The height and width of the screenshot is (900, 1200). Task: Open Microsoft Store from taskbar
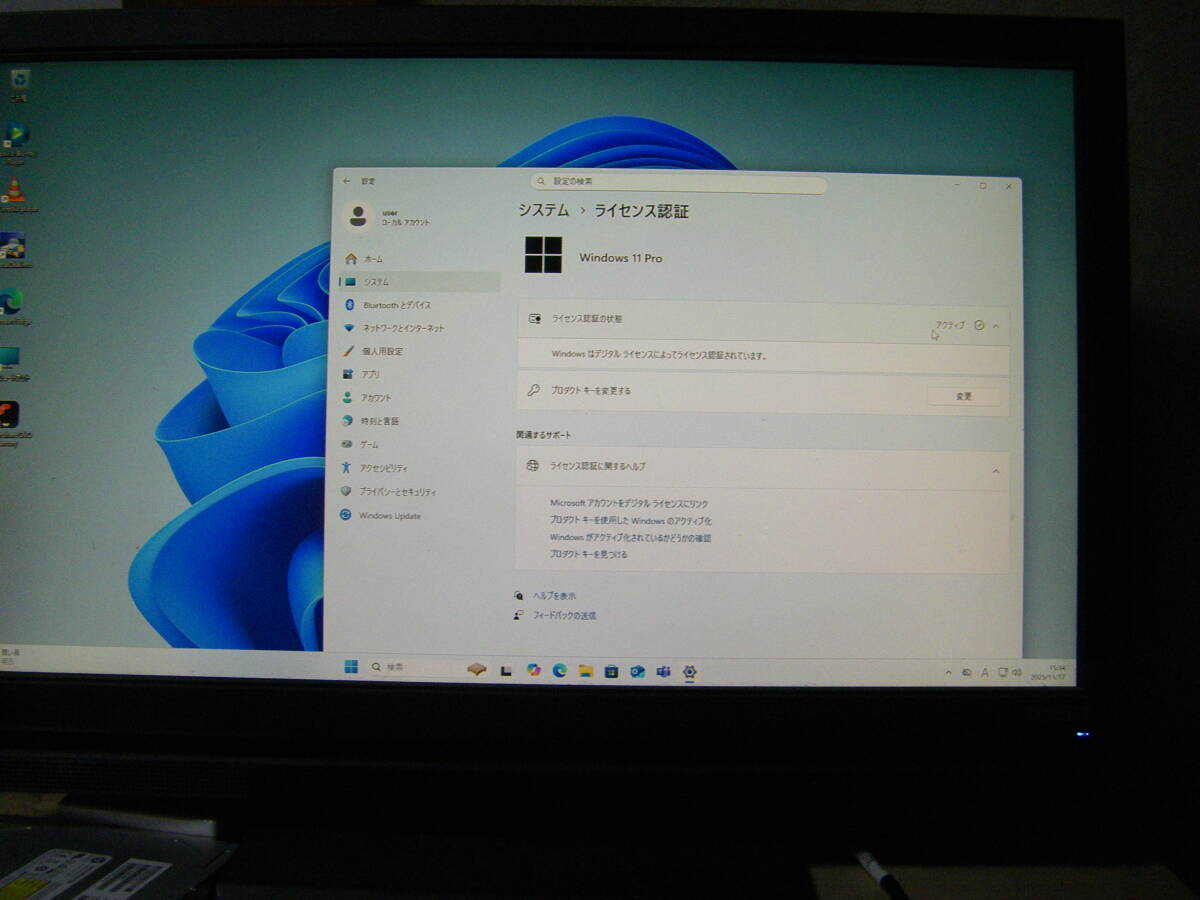pos(611,671)
